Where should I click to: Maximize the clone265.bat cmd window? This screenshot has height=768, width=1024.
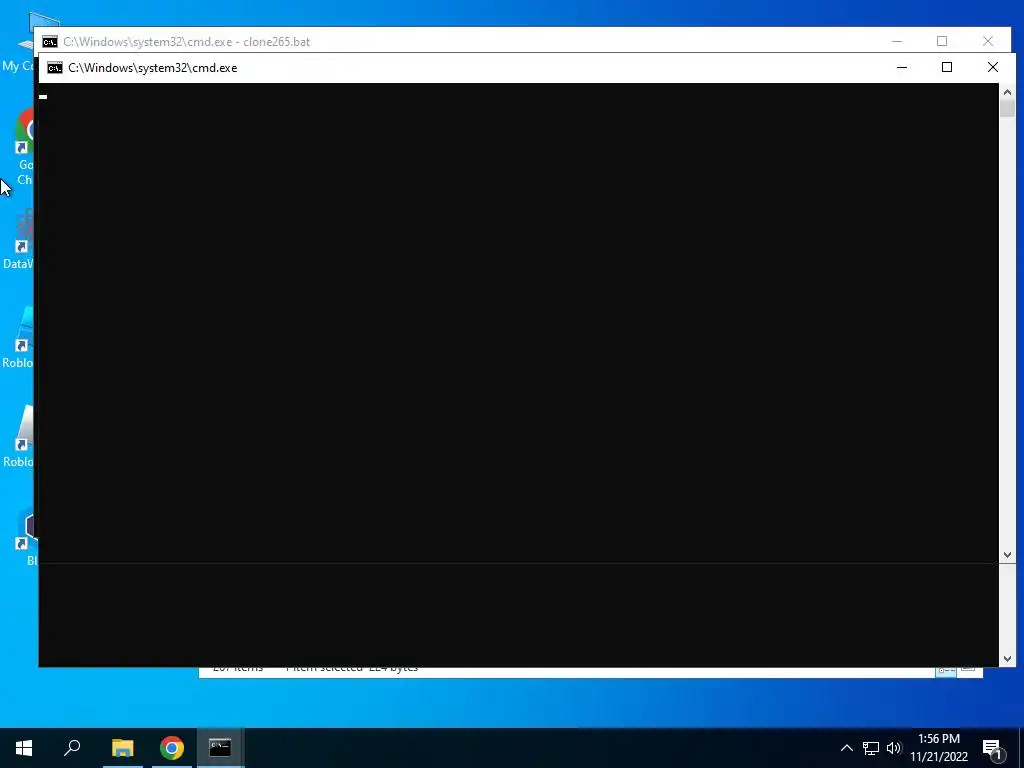coord(942,41)
